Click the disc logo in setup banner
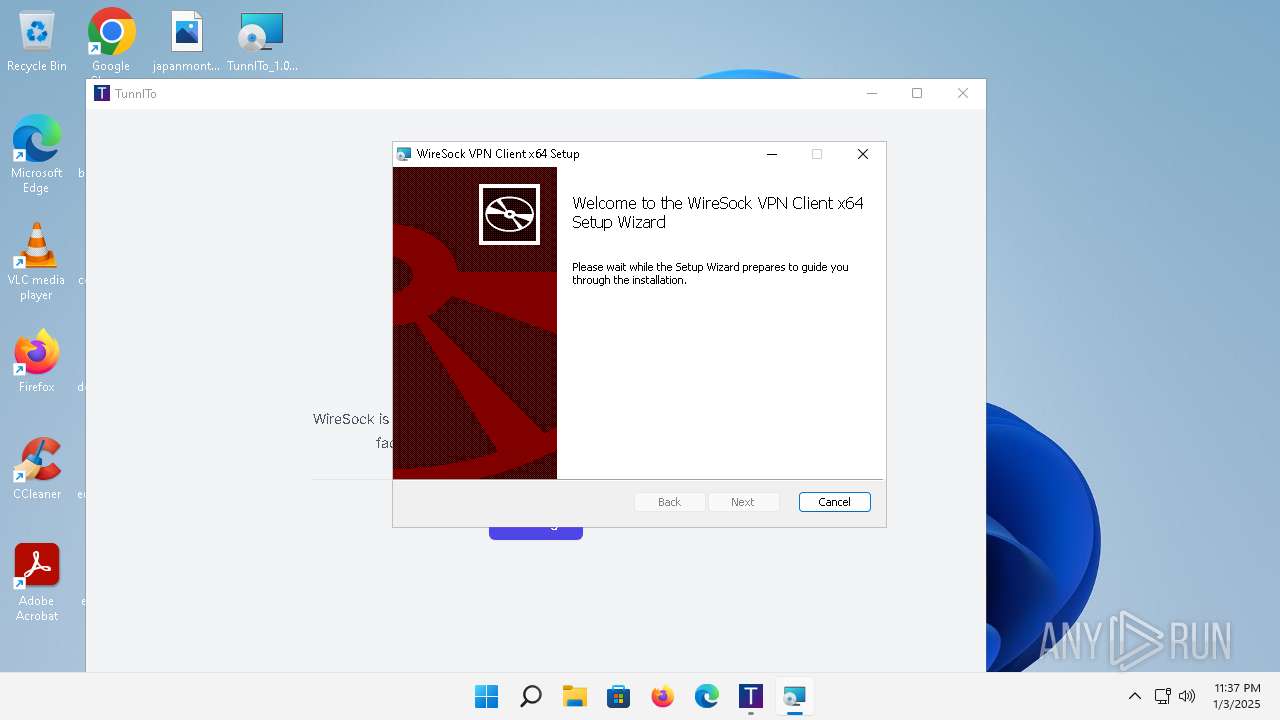 point(509,214)
